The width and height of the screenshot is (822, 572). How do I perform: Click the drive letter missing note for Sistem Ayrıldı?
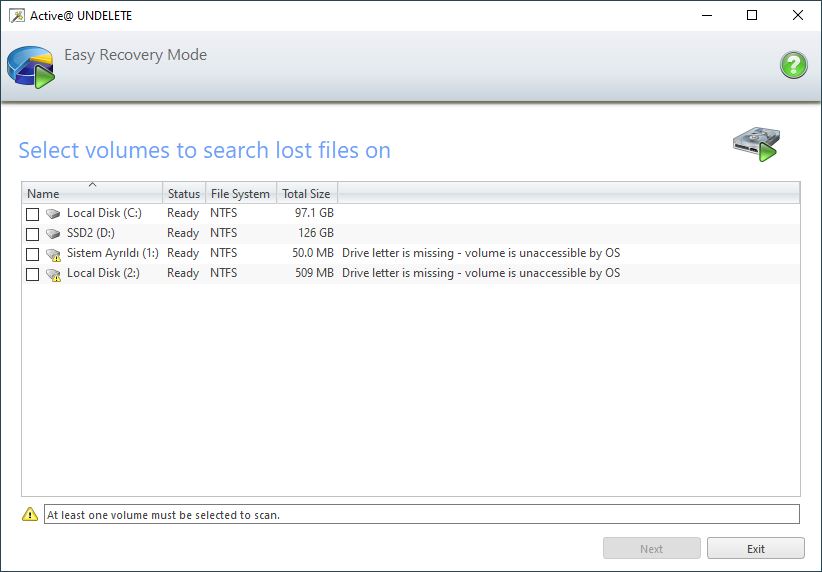[x=481, y=253]
